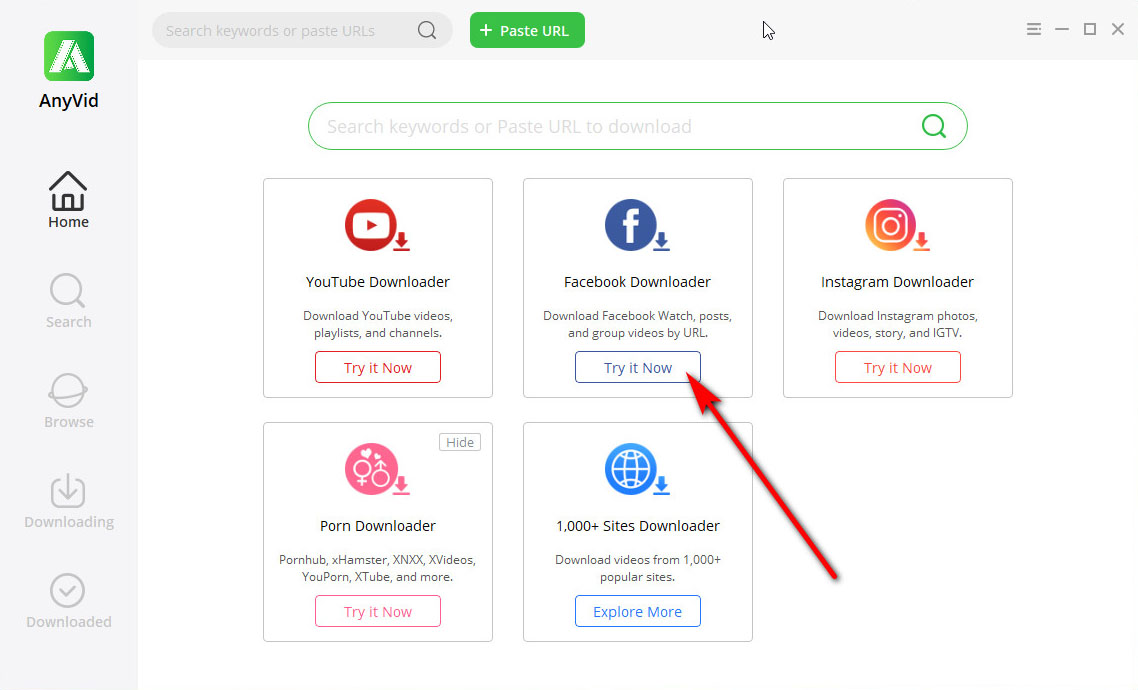Click the YouTube Downloader icon

coord(377,226)
